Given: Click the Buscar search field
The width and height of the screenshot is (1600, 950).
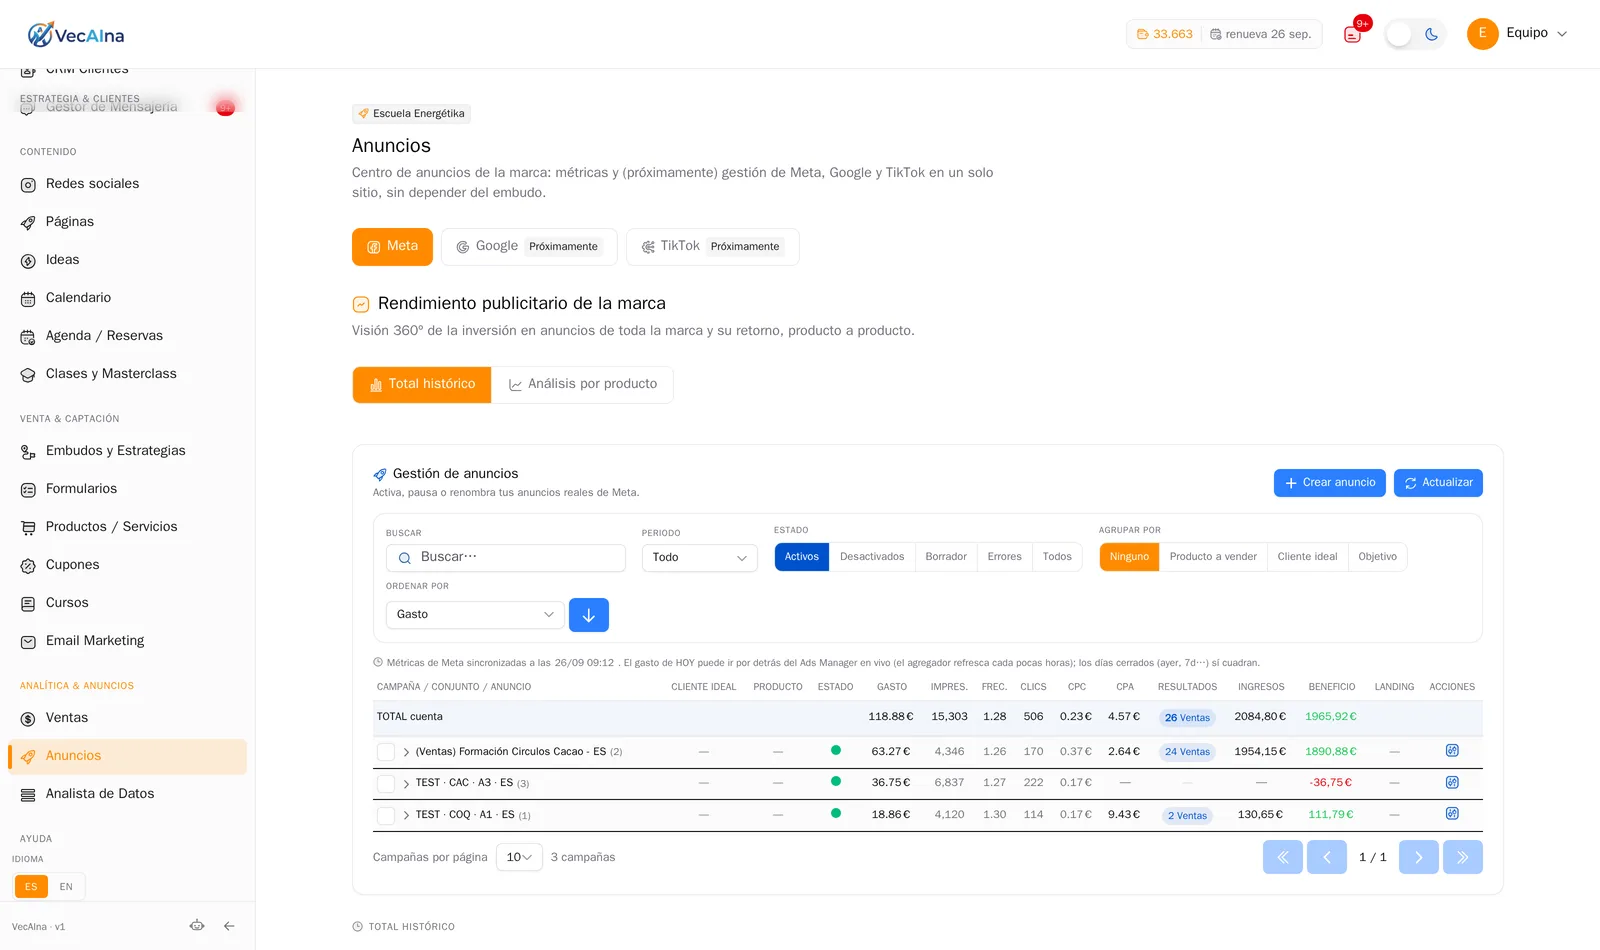Looking at the screenshot, I should pos(506,558).
